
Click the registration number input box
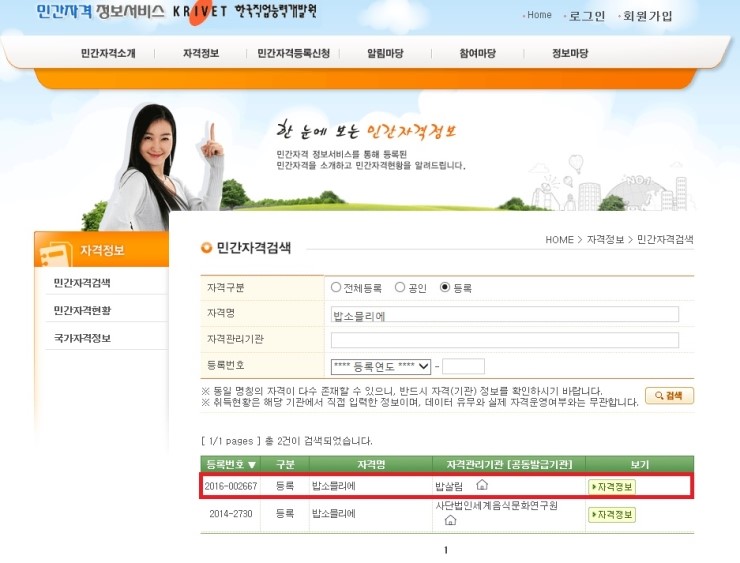(x=463, y=366)
